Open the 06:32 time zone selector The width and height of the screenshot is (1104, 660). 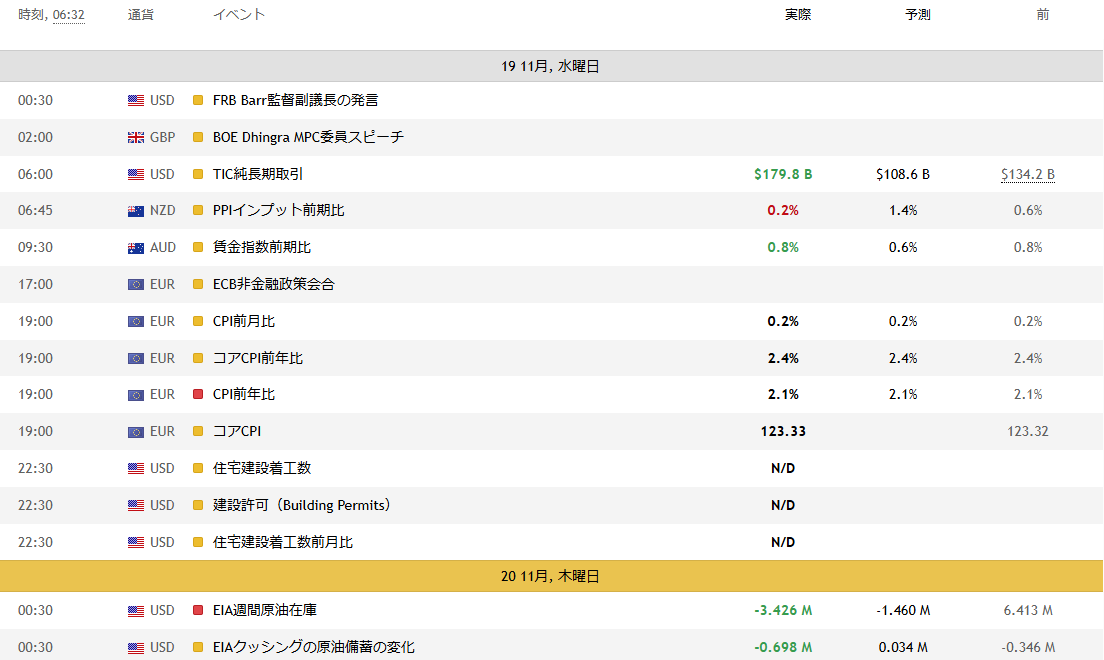68,15
